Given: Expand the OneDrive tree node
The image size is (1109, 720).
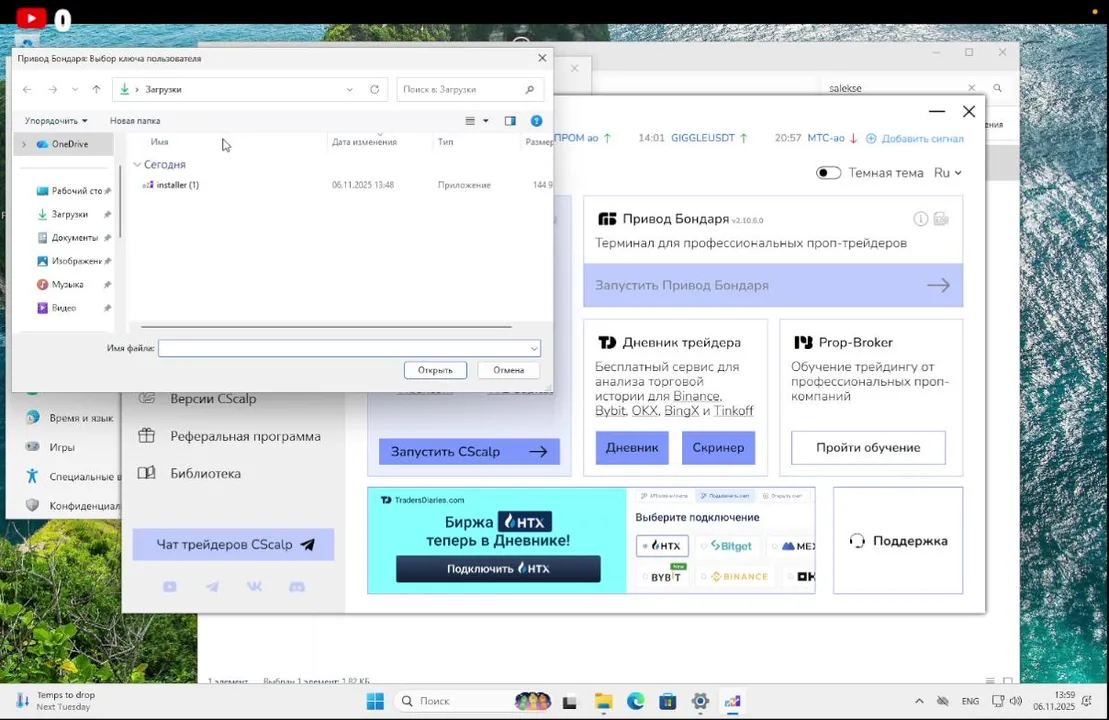Looking at the screenshot, I should (x=24, y=144).
